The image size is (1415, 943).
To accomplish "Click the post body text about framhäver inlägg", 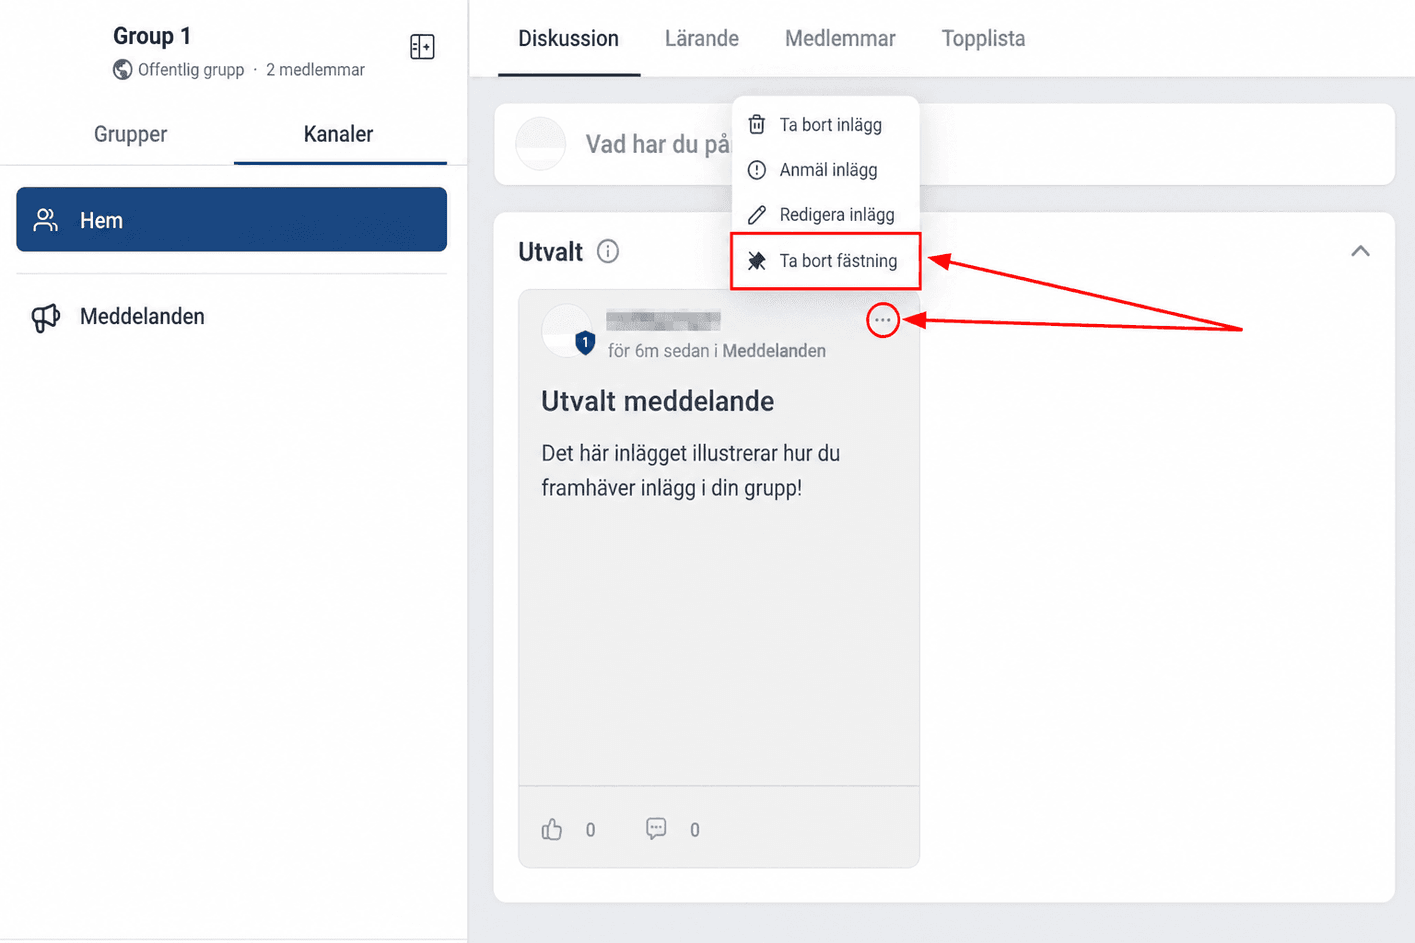I will click(x=690, y=471).
